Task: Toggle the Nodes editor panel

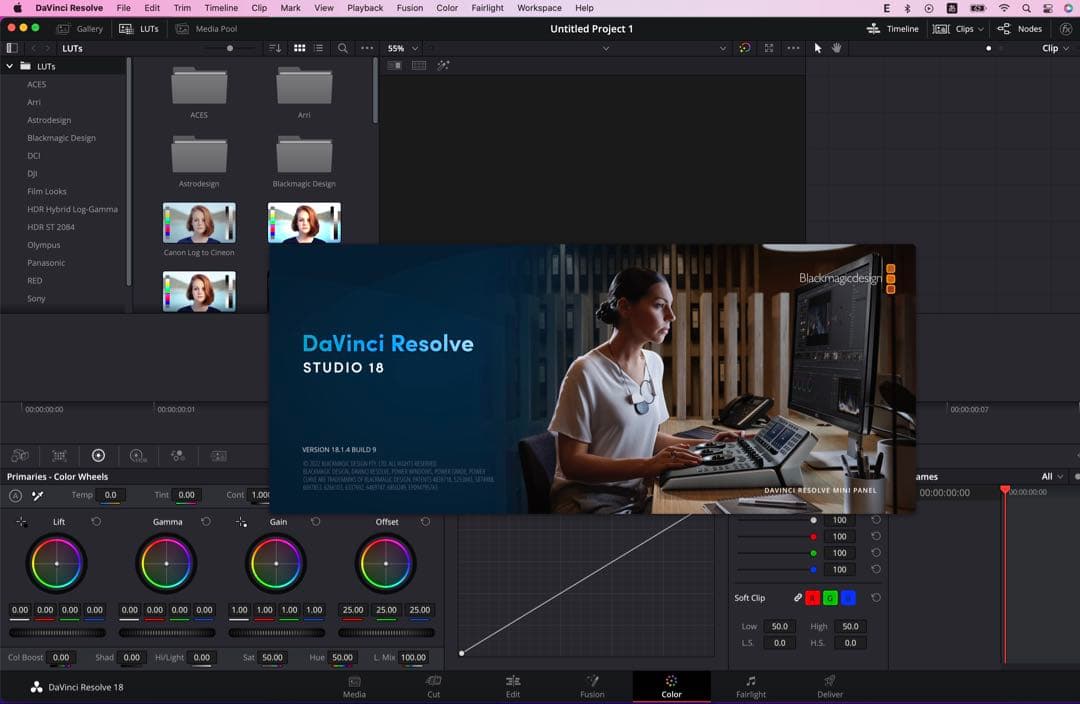Action: [1020, 29]
